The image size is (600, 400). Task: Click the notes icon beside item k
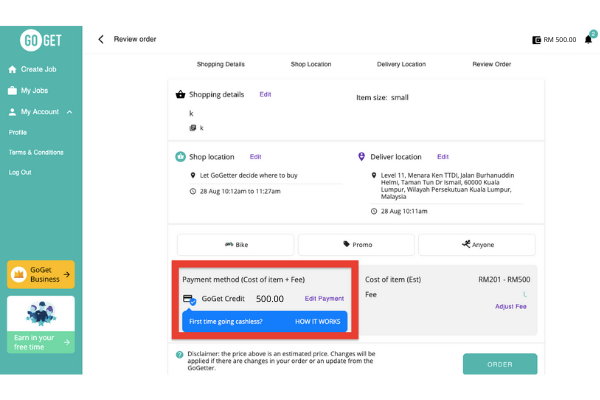pyautogui.click(x=193, y=128)
